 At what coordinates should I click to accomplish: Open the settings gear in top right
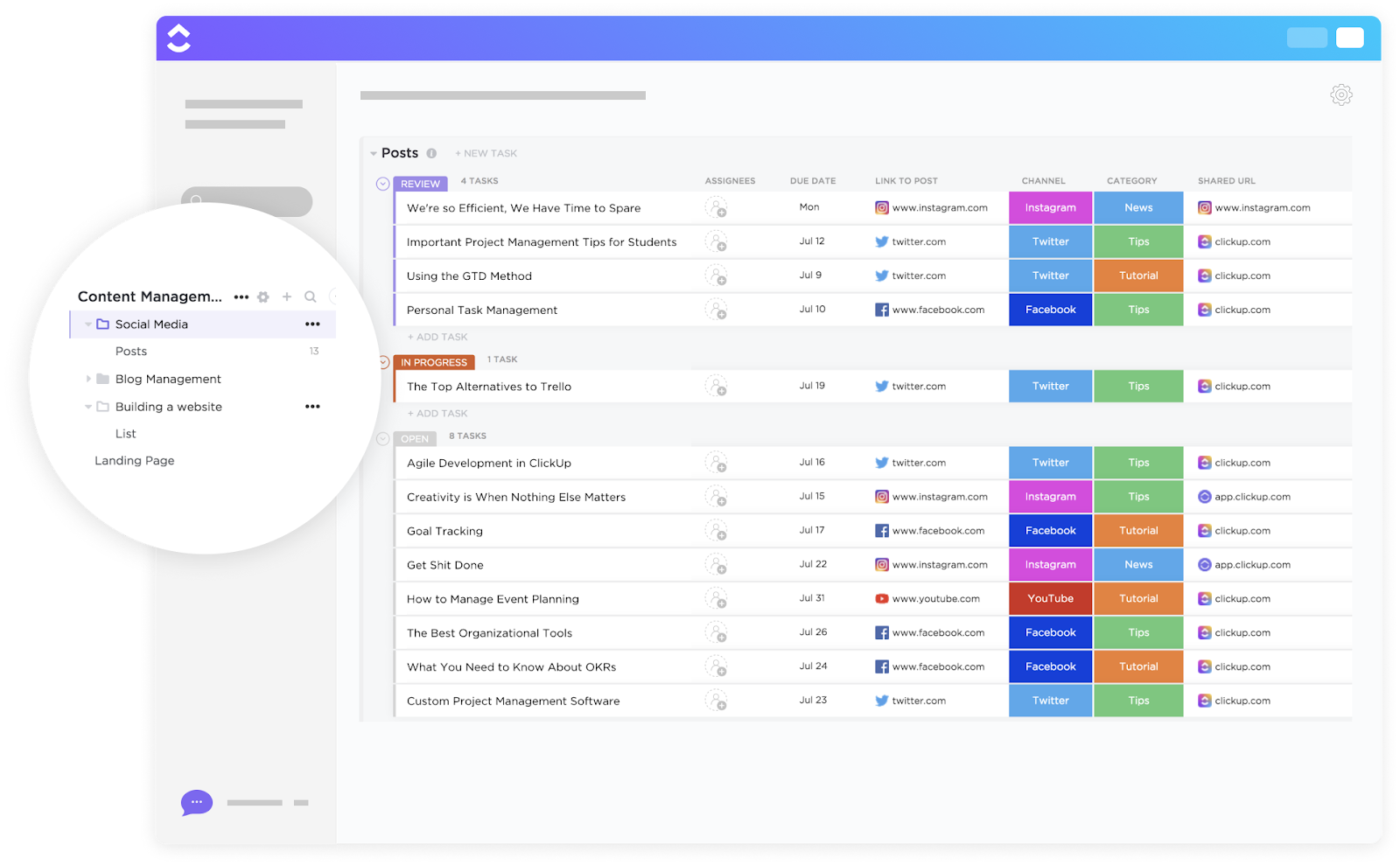point(1341,95)
